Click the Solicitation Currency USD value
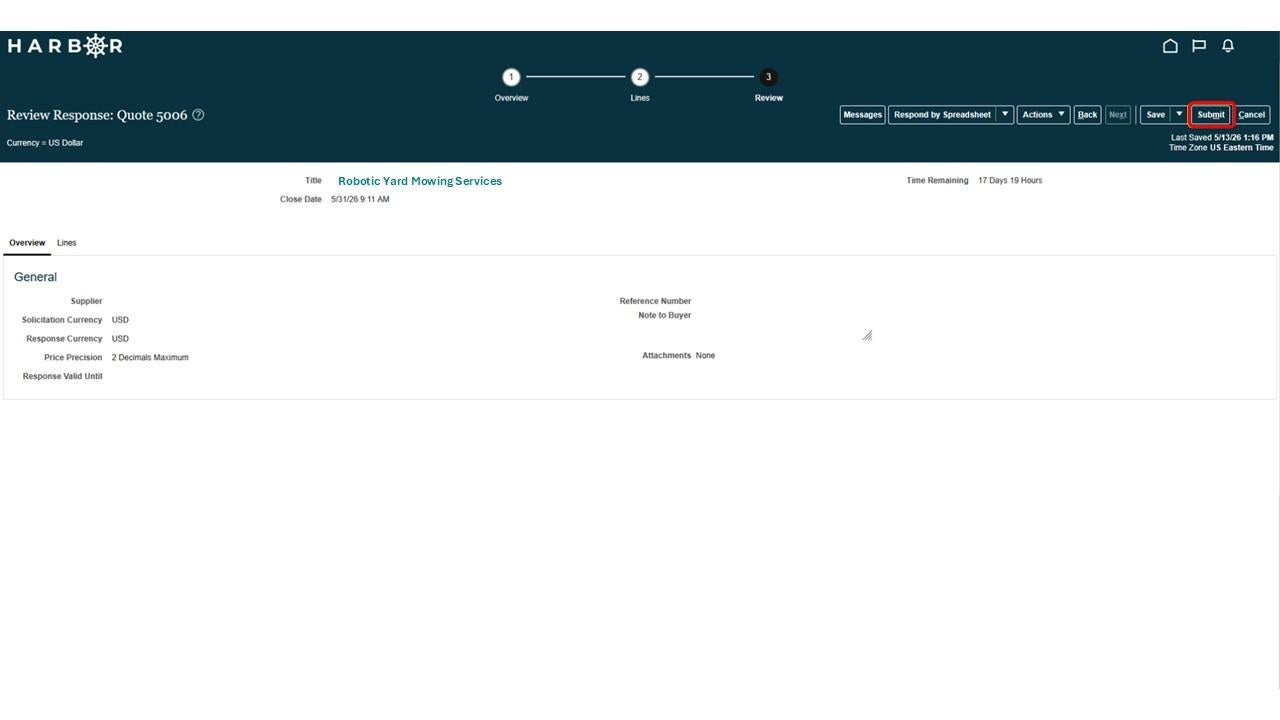Image resolution: width=1280 pixels, height=720 pixels. click(120, 320)
